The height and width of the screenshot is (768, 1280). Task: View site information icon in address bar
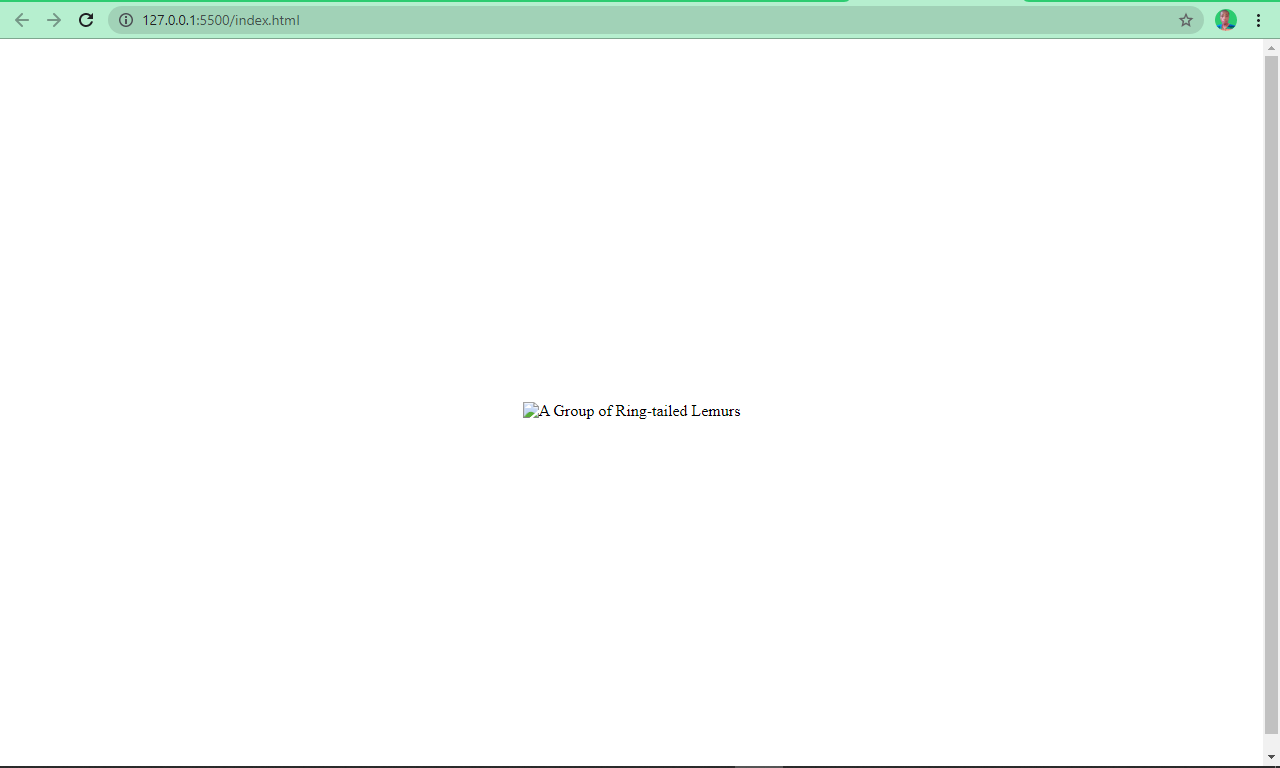[x=126, y=20]
